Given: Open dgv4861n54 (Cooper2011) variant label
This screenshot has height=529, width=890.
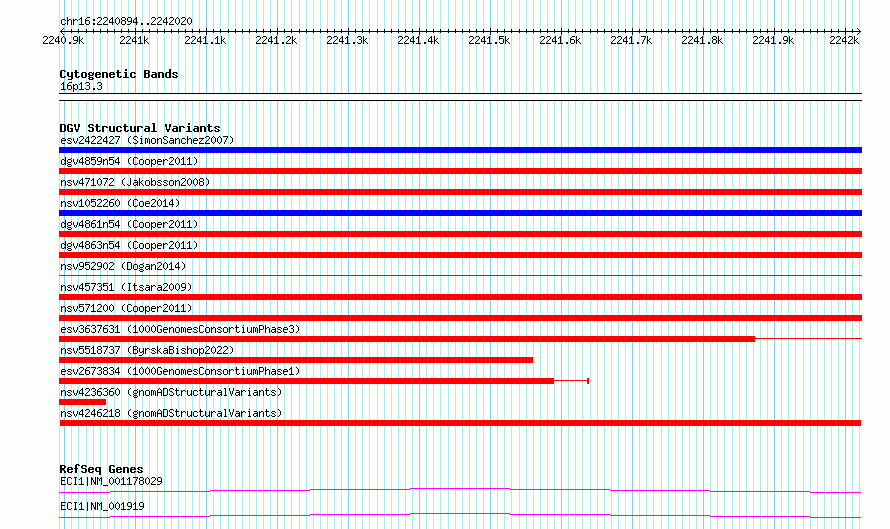Looking at the screenshot, I should 129,224.
